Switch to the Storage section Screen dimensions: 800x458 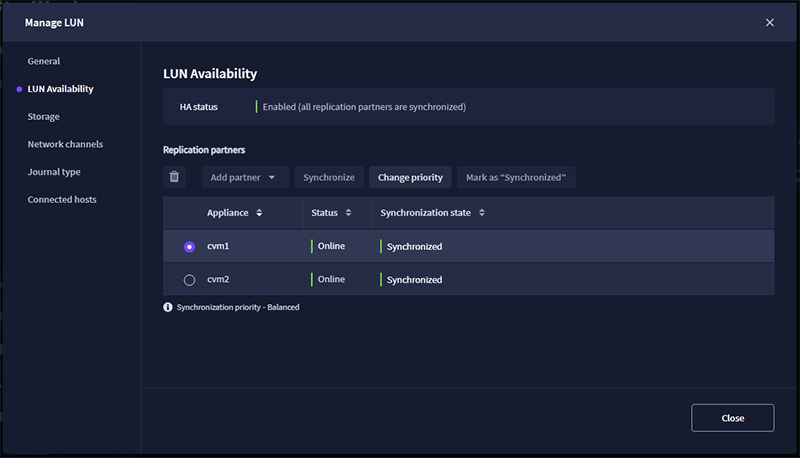43,116
